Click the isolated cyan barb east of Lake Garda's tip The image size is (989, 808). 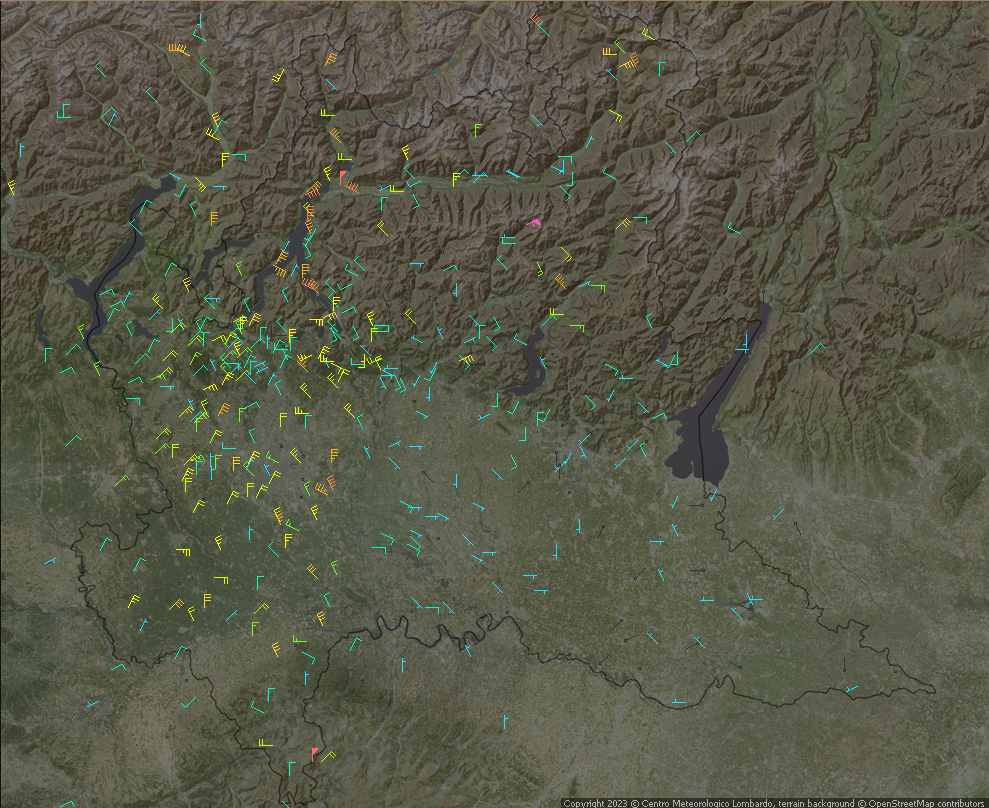pyautogui.click(x=777, y=515)
